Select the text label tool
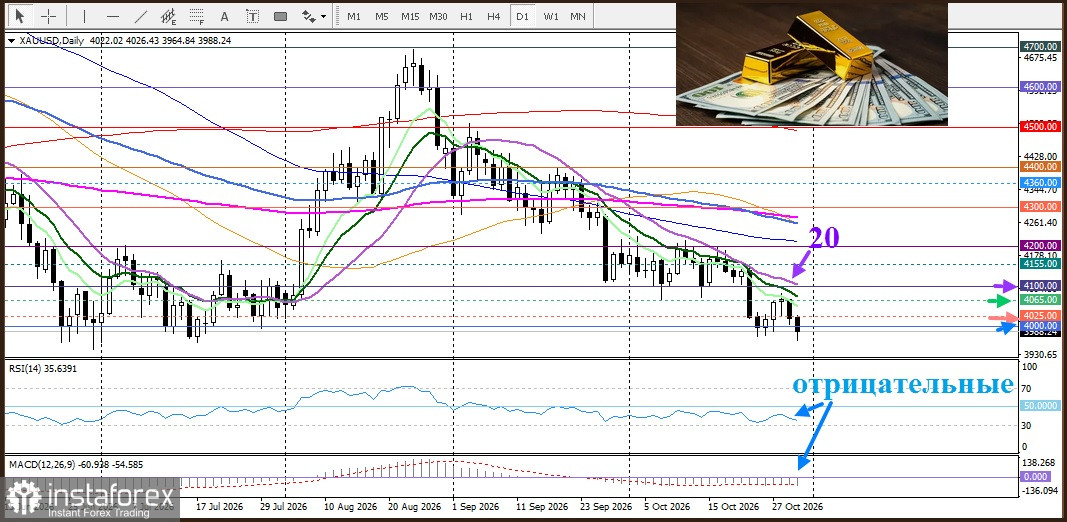This screenshot has height=522, width=1067. pyautogui.click(x=252, y=16)
